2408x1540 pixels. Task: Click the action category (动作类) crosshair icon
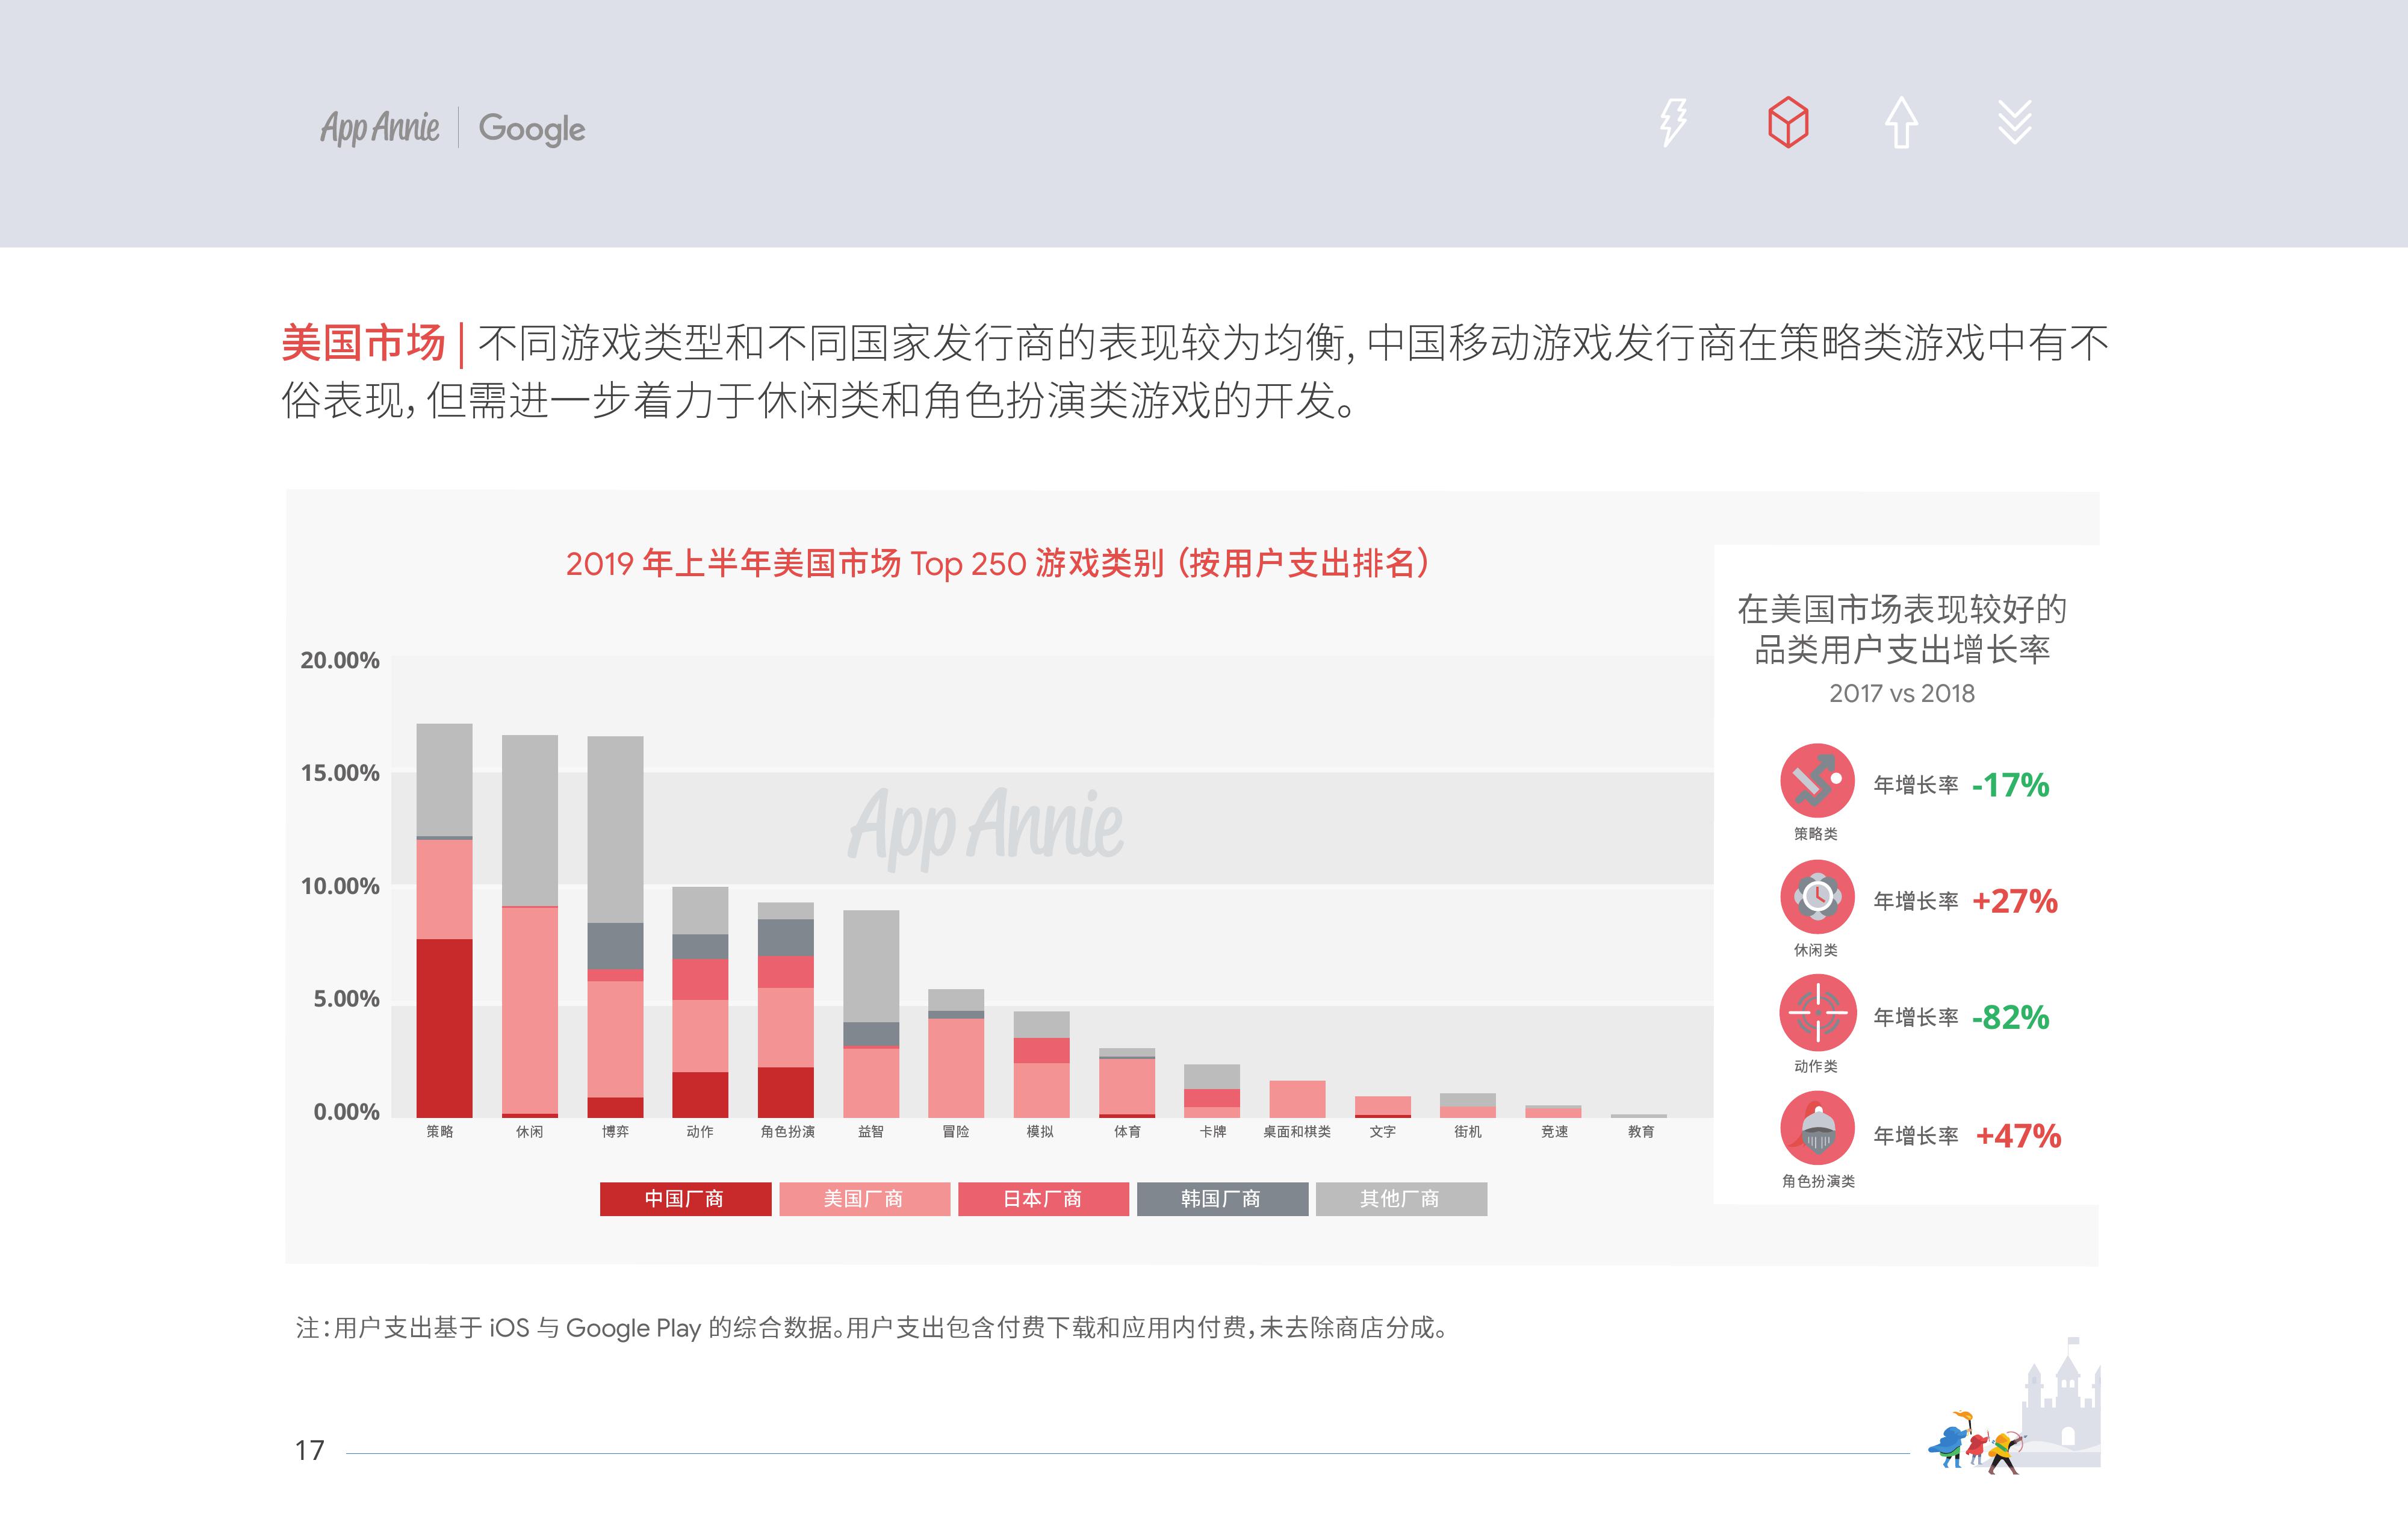[x=1817, y=1013]
